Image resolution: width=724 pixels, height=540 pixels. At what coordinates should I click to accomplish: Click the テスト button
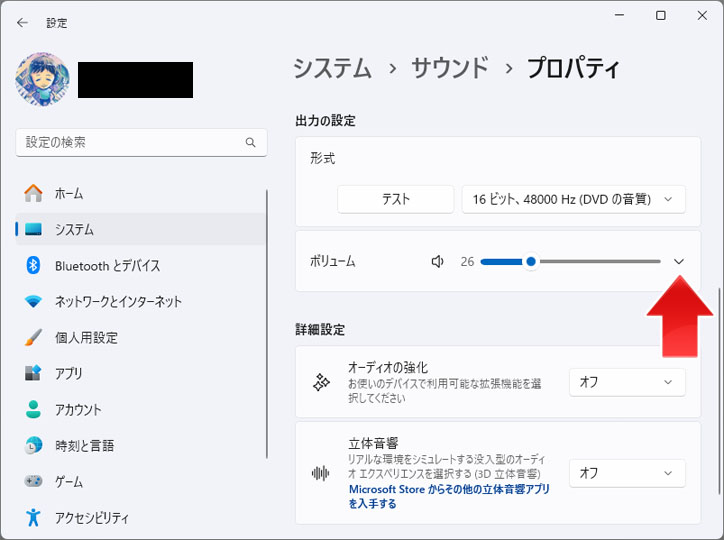click(x=395, y=199)
